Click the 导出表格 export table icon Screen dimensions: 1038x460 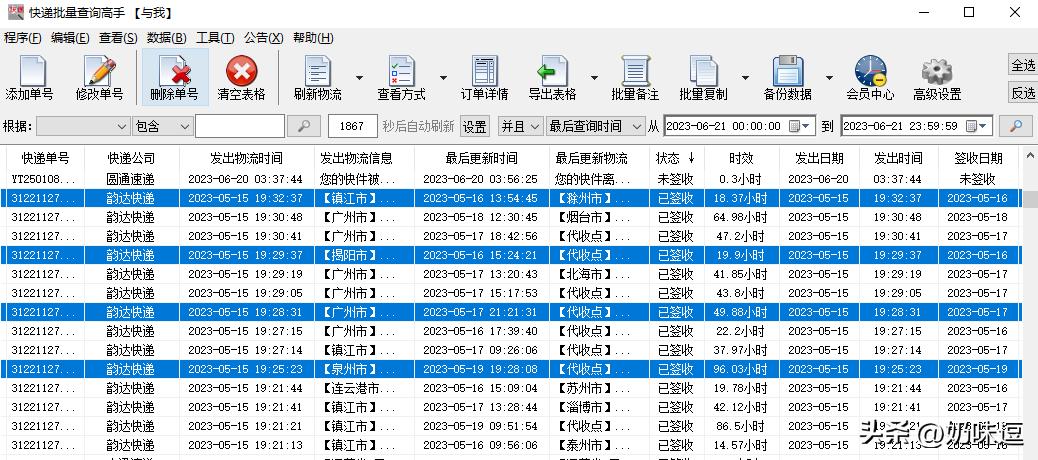coord(552,71)
